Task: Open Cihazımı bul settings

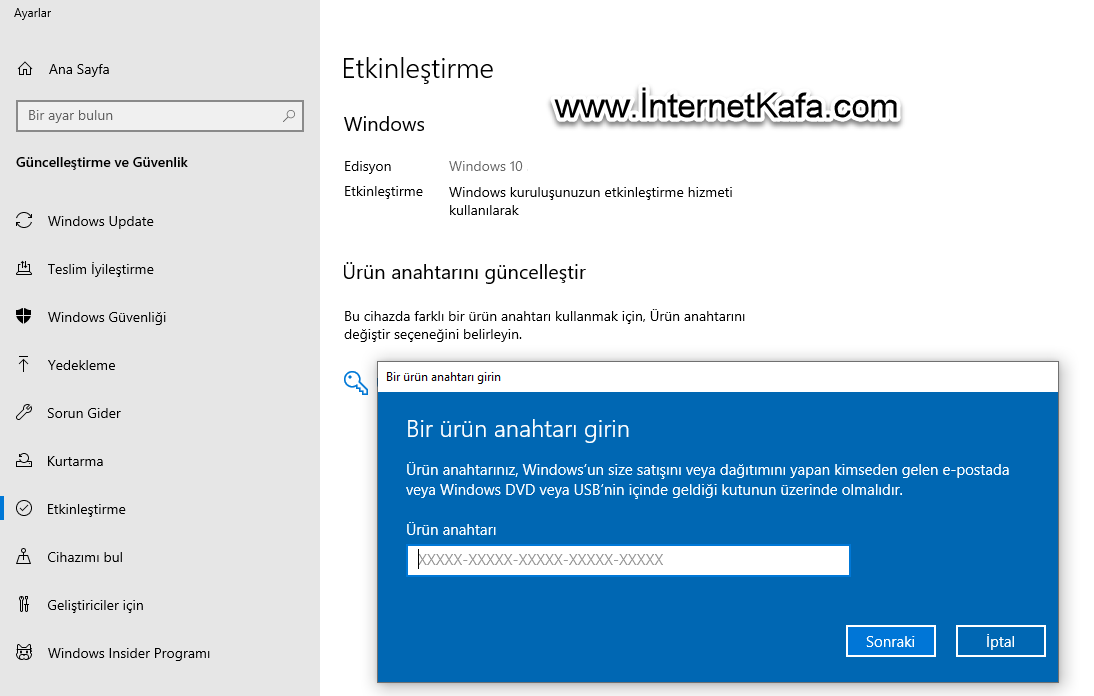Action: pos(84,557)
